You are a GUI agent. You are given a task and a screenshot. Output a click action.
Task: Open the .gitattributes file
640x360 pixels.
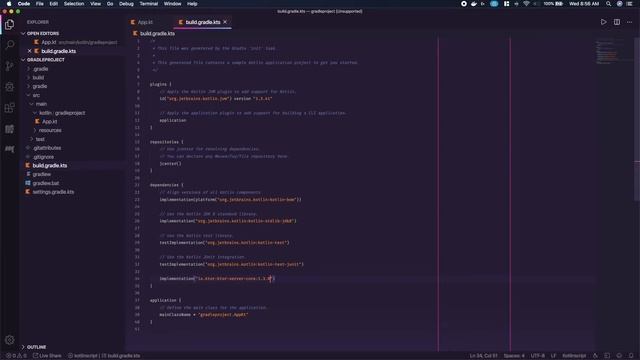[x=47, y=148]
